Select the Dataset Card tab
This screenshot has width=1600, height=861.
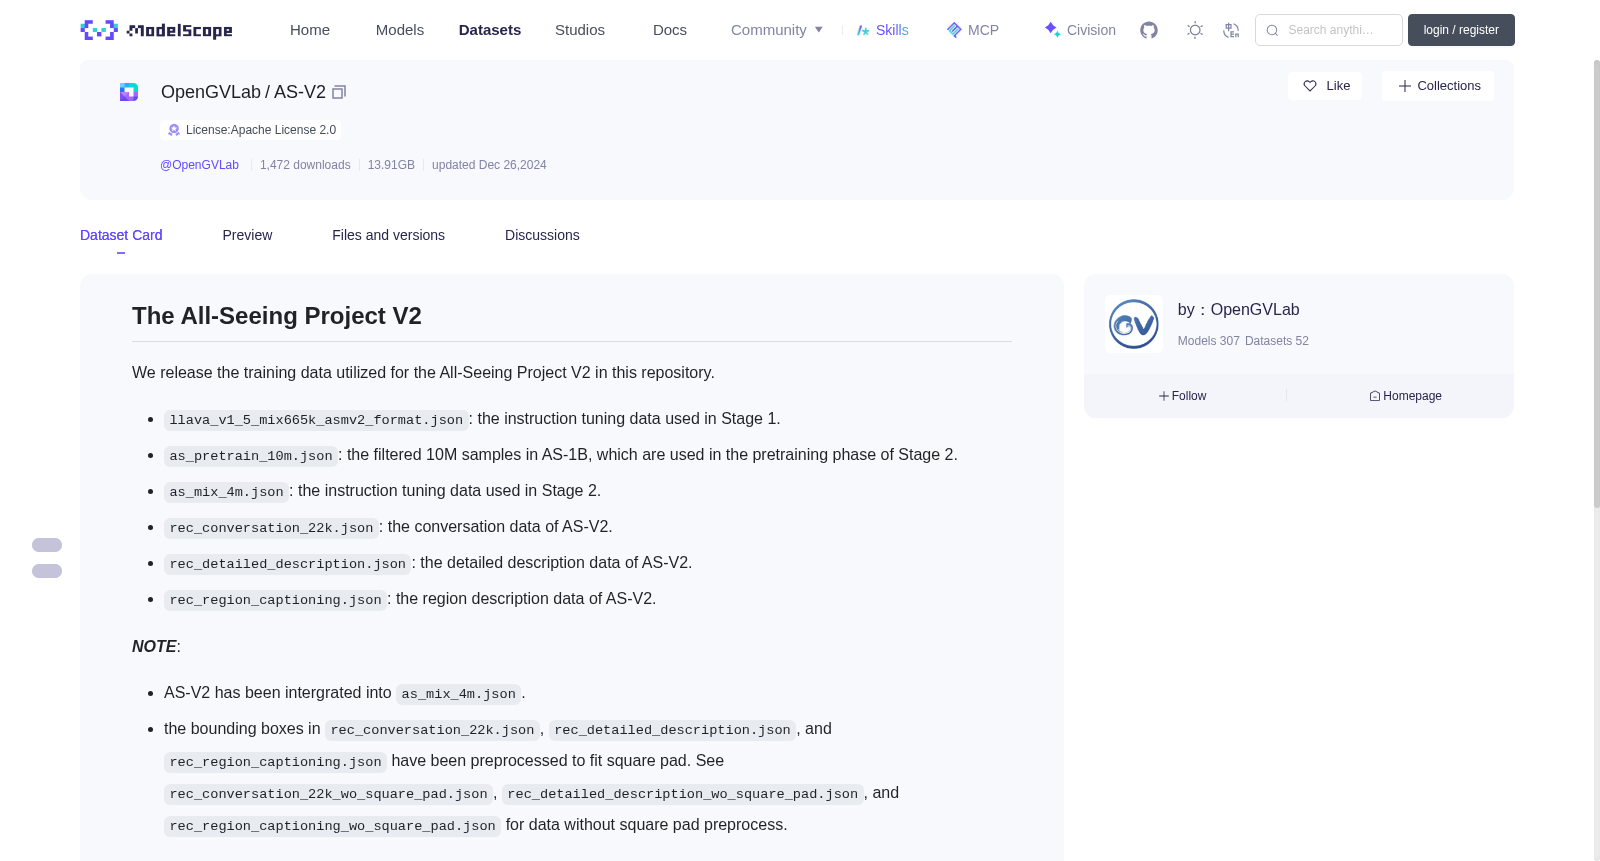click(121, 235)
